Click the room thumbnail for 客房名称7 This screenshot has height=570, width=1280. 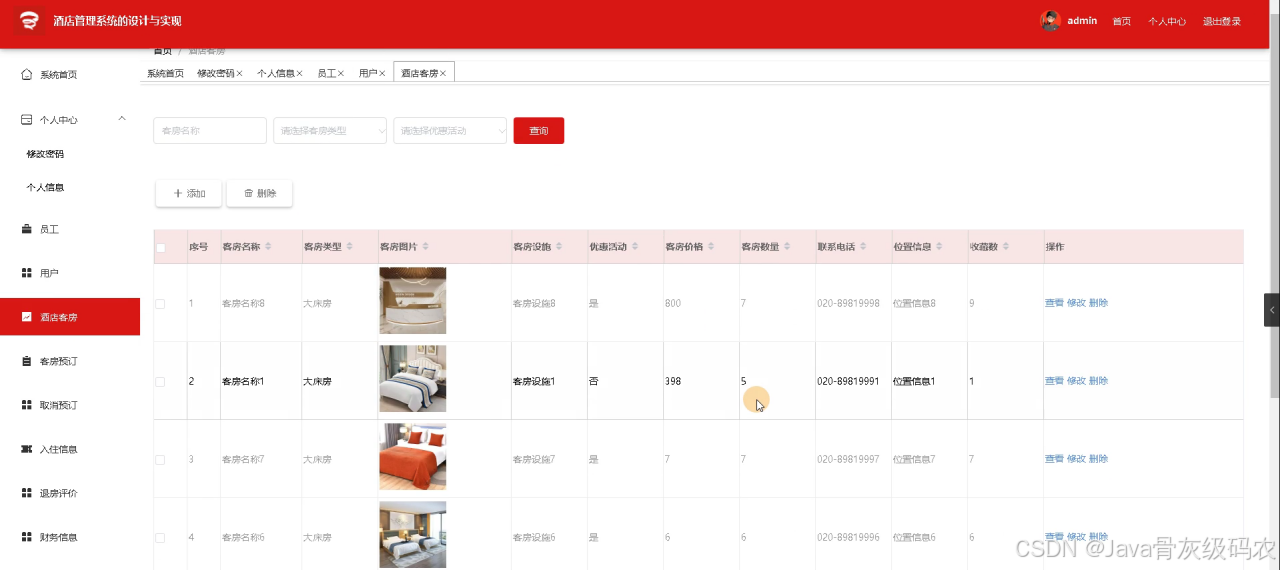[413, 457]
